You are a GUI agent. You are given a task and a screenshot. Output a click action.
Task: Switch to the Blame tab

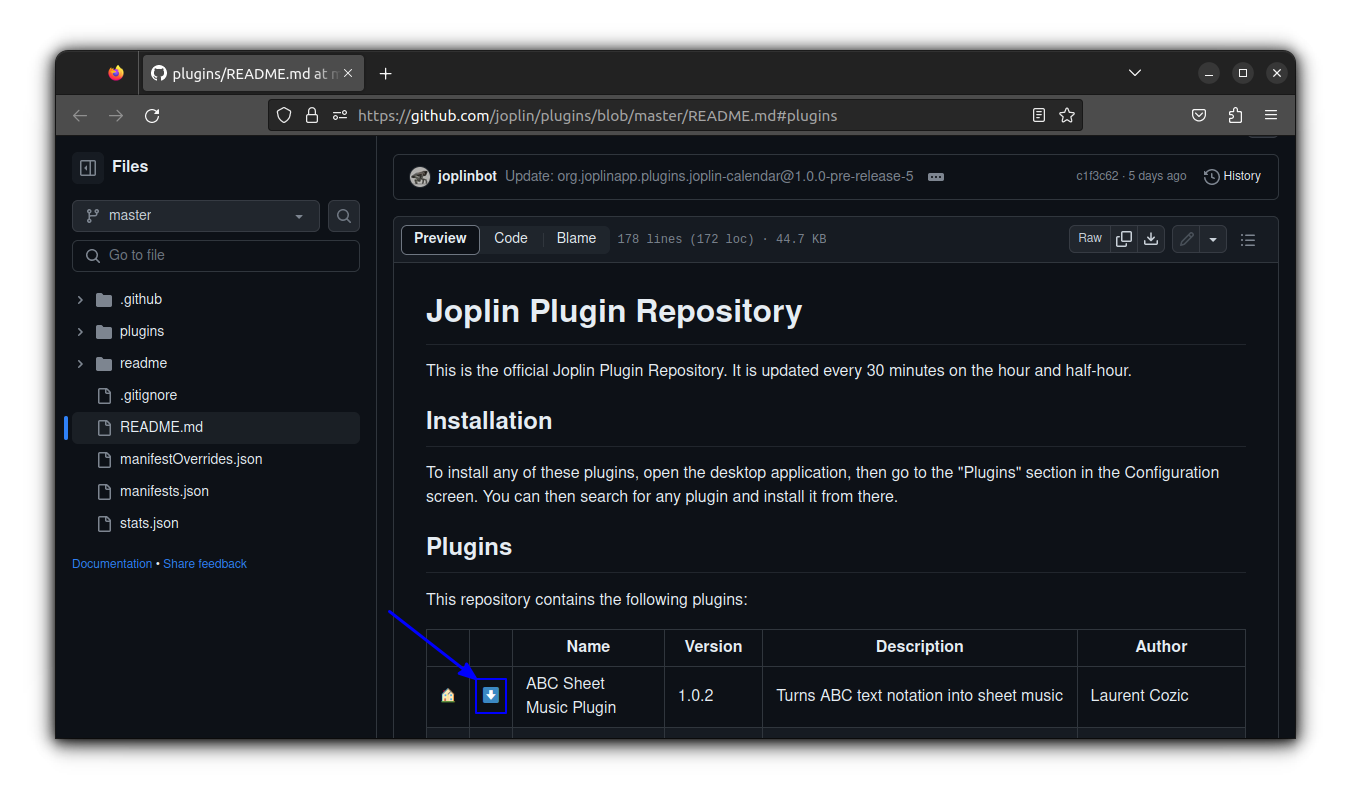[x=576, y=239]
